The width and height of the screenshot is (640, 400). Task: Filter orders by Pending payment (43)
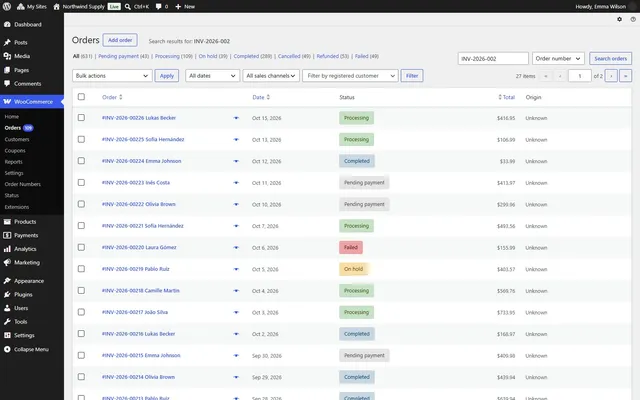click(x=123, y=56)
